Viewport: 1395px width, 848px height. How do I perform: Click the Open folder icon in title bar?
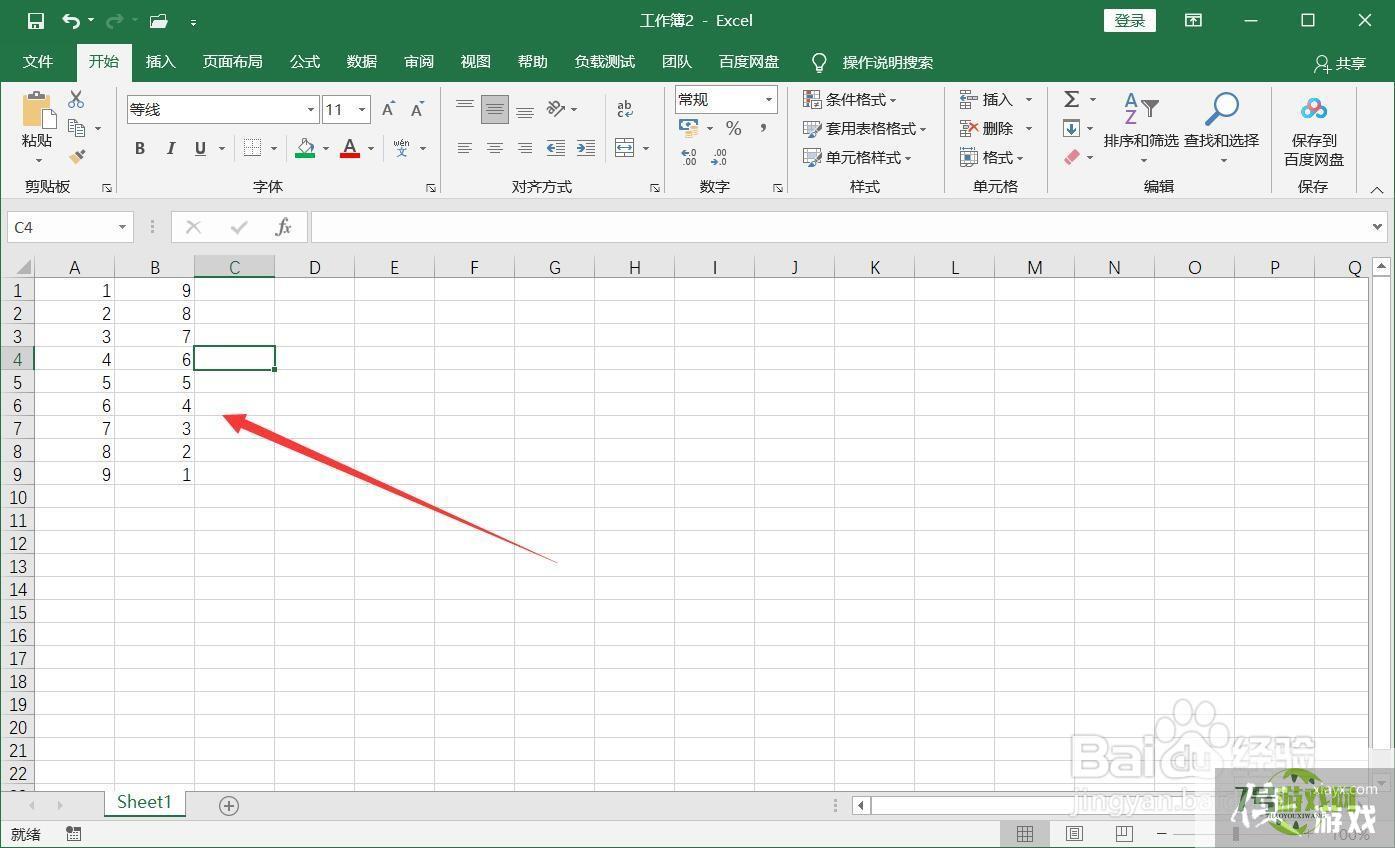coord(158,20)
